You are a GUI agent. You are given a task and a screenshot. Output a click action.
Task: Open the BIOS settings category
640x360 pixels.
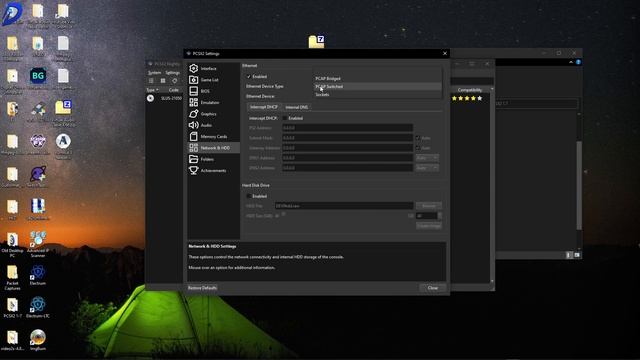pyautogui.click(x=213, y=91)
